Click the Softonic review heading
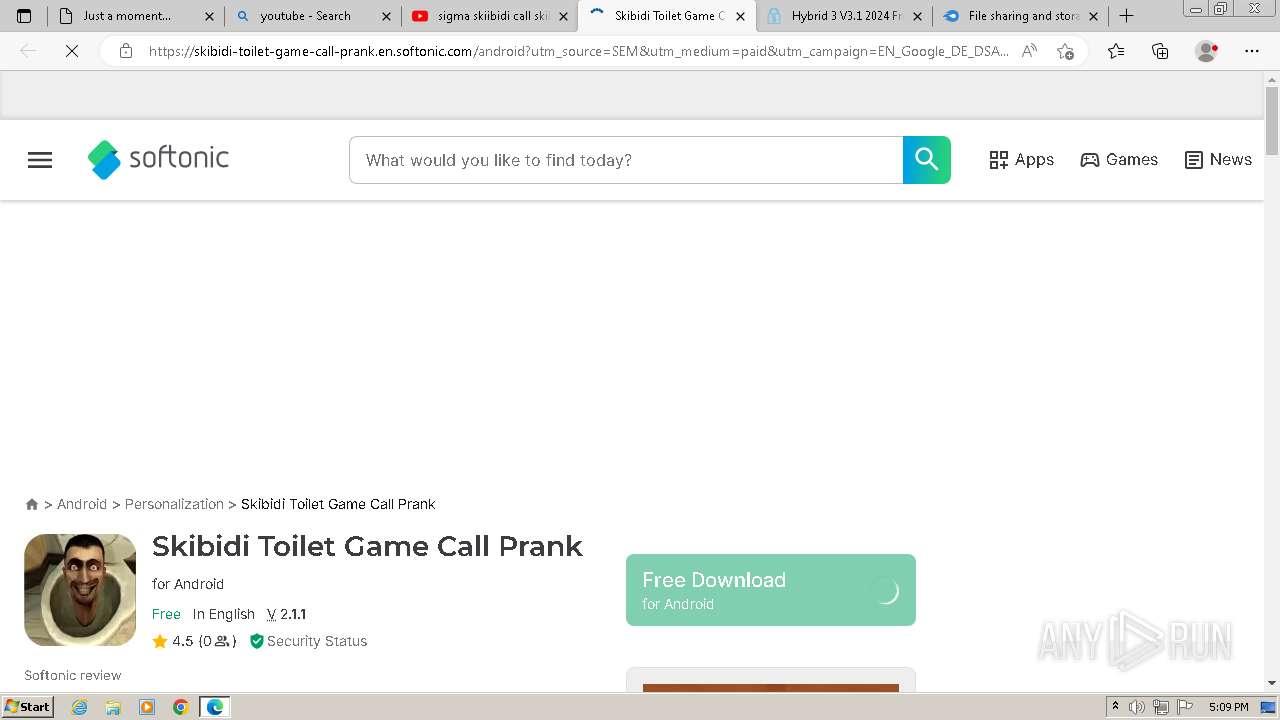Screen dimensions: 1280x720 tap(73, 675)
